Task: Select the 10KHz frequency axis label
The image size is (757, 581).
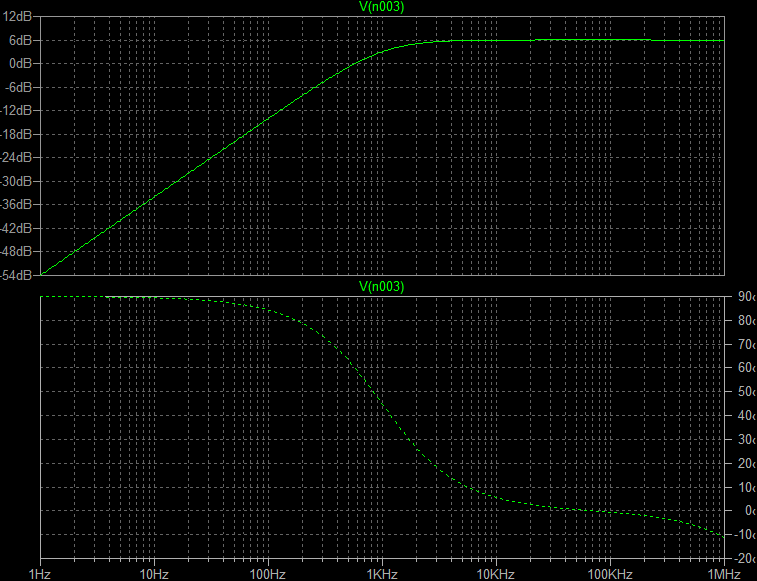Action: click(x=495, y=572)
